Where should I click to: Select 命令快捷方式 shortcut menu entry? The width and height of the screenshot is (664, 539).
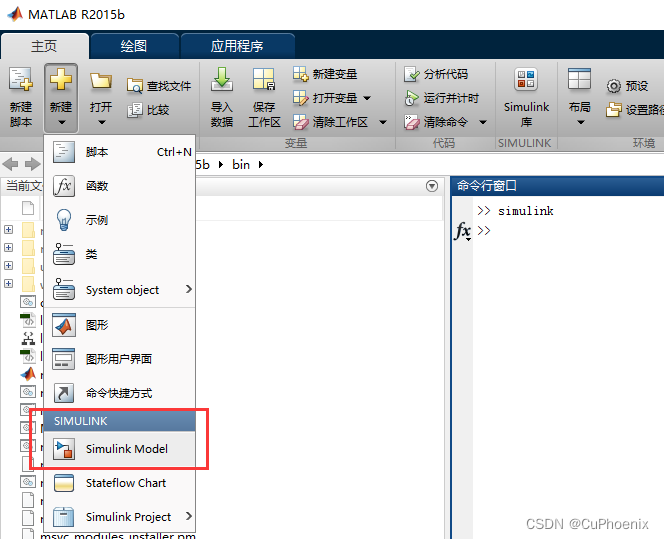coord(120,393)
